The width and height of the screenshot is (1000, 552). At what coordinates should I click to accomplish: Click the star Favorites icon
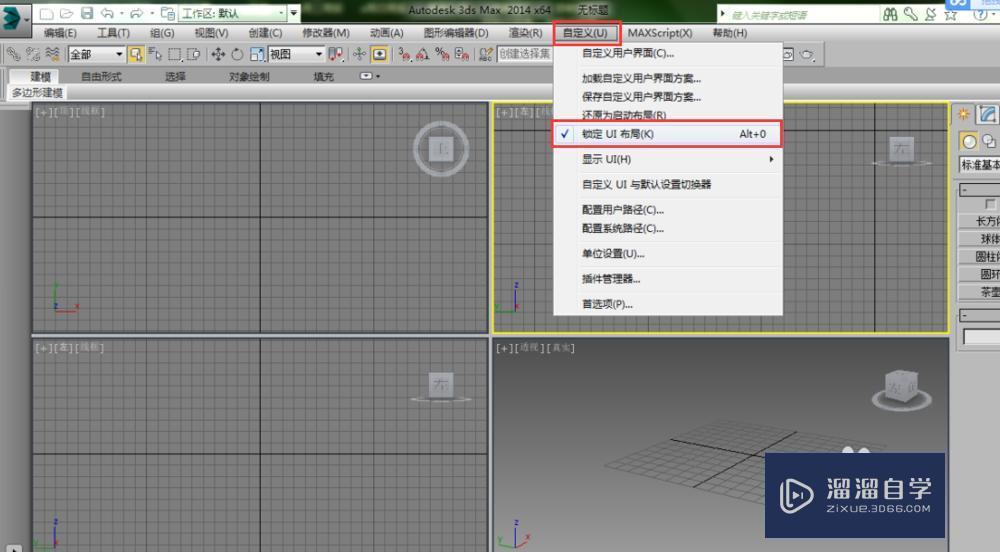950,13
